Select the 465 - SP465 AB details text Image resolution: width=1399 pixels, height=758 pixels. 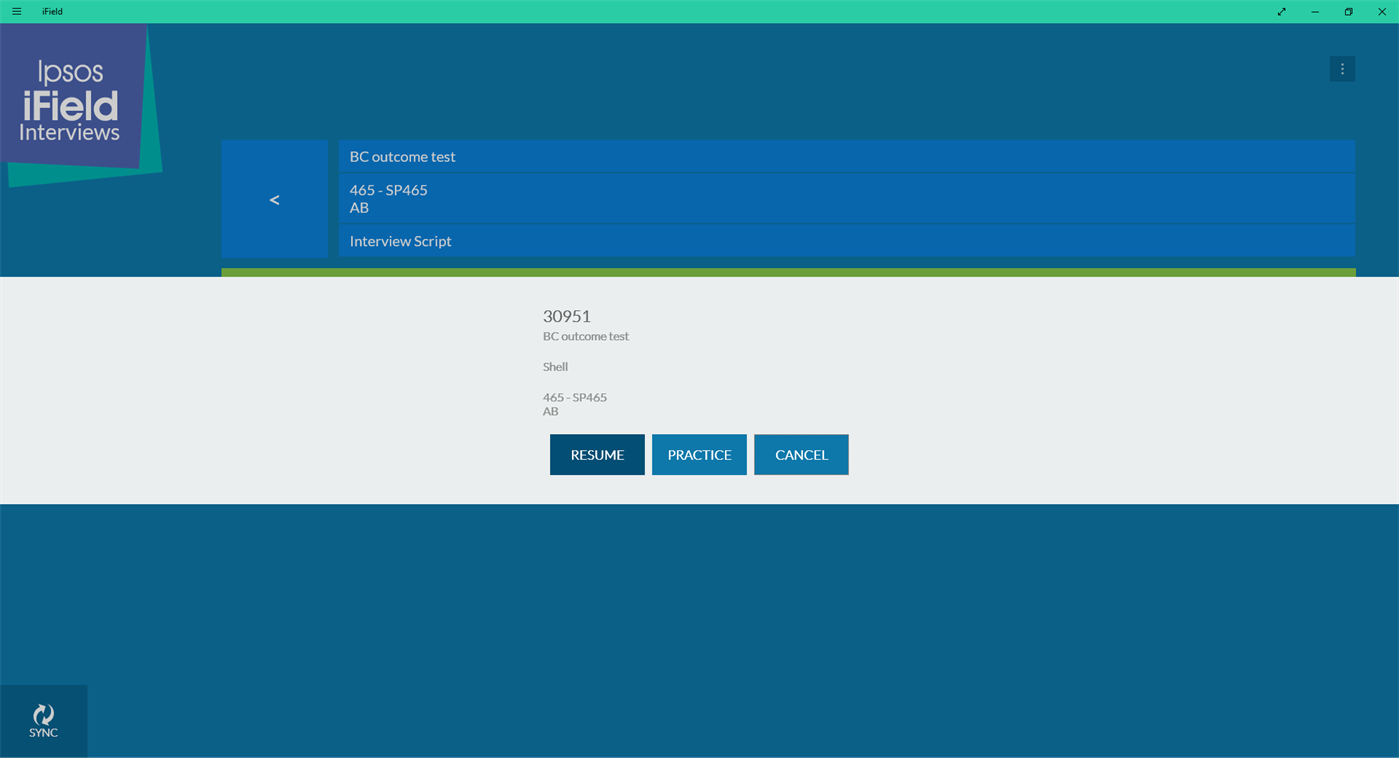click(575, 403)
